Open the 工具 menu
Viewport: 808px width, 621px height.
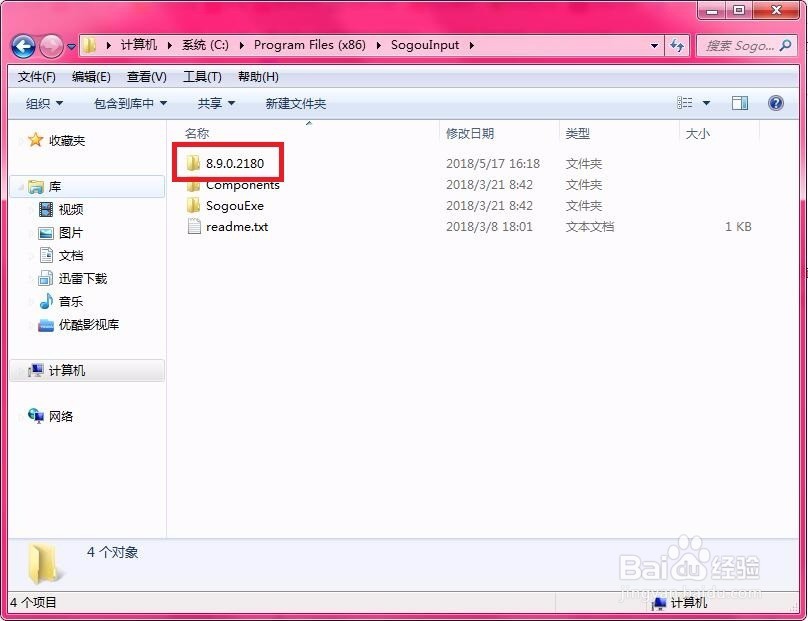pos(201,76)
